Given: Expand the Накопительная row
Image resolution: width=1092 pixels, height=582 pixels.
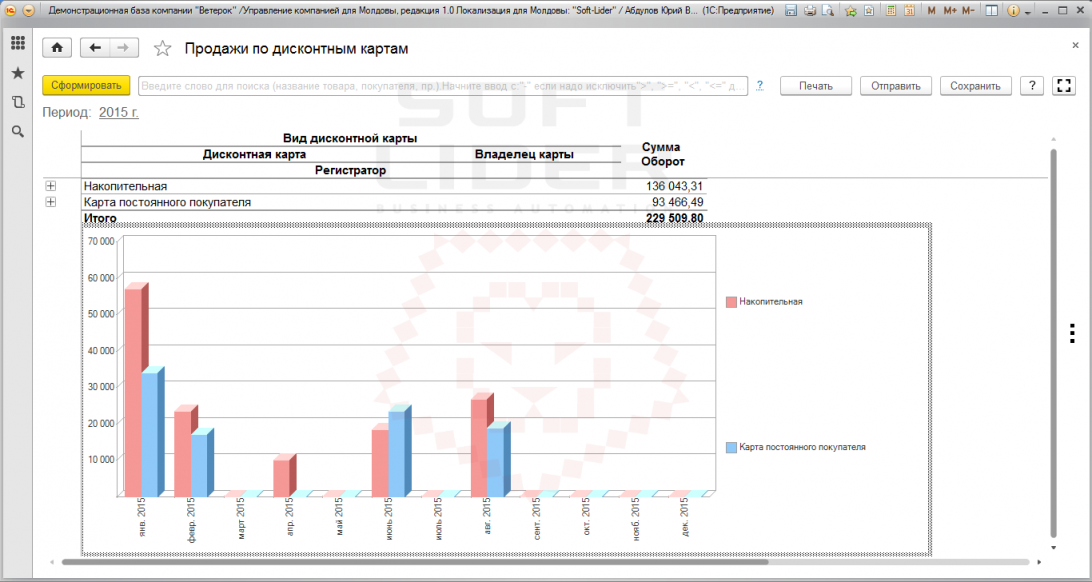Looking at the screenshot, I should coord(50,186).
